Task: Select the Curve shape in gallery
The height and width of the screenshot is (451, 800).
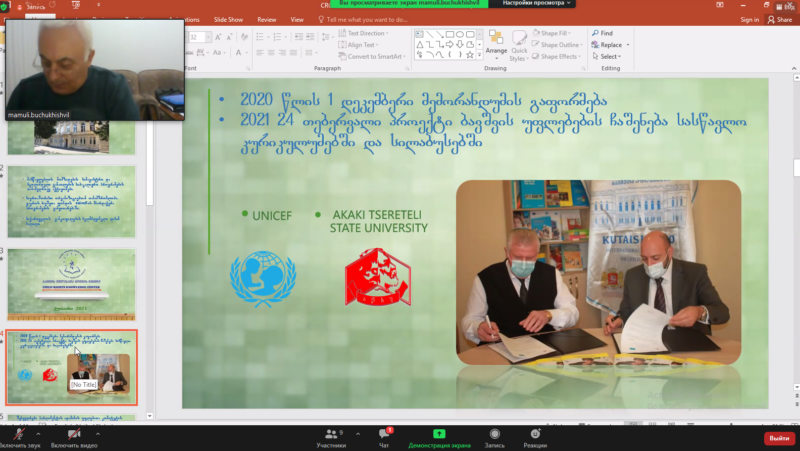Action: coord(440,55)
